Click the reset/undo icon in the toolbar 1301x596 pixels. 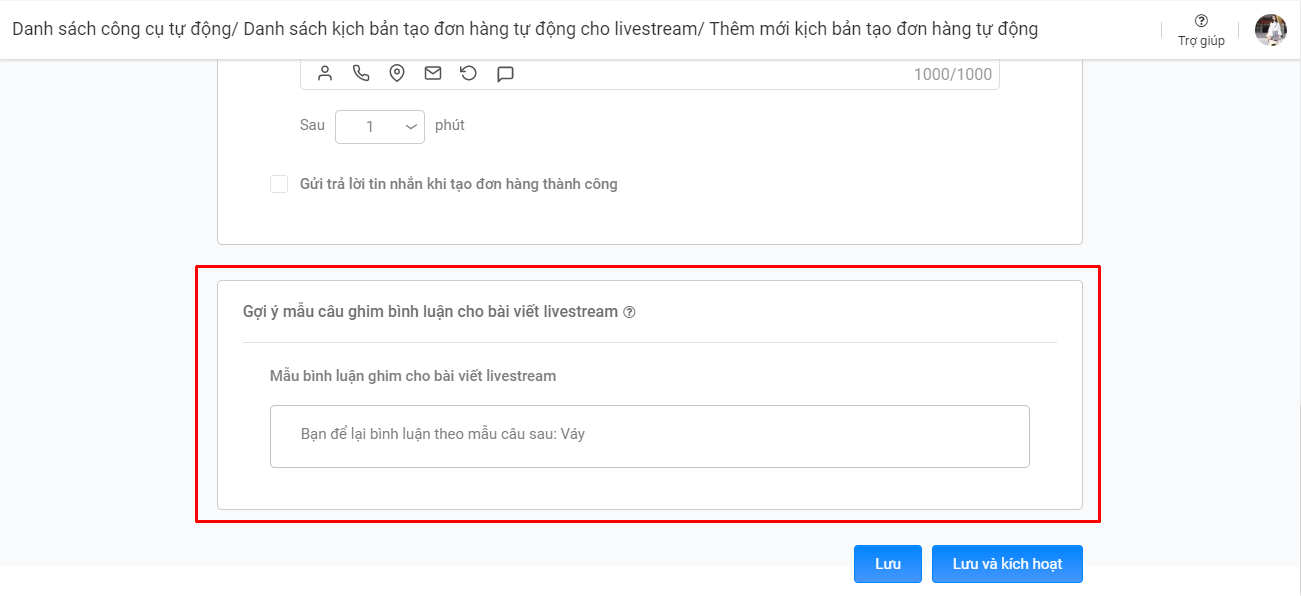click(468, 72)
